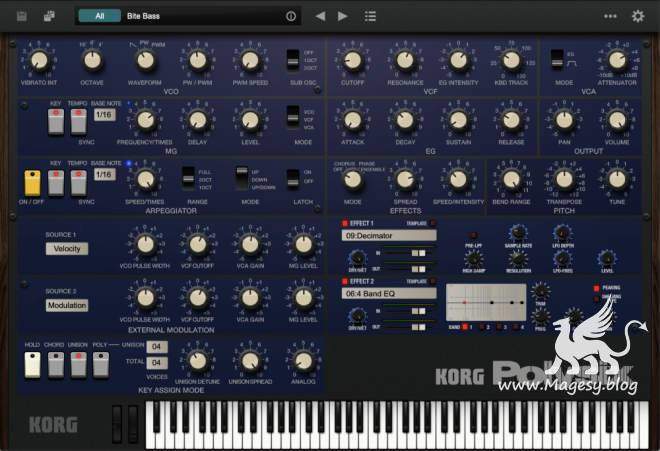Viewport: 660px width, 451px height.
Task: Click the MG Frequency/Times knob
Action: pyautogui.click(x=146, y=120)
